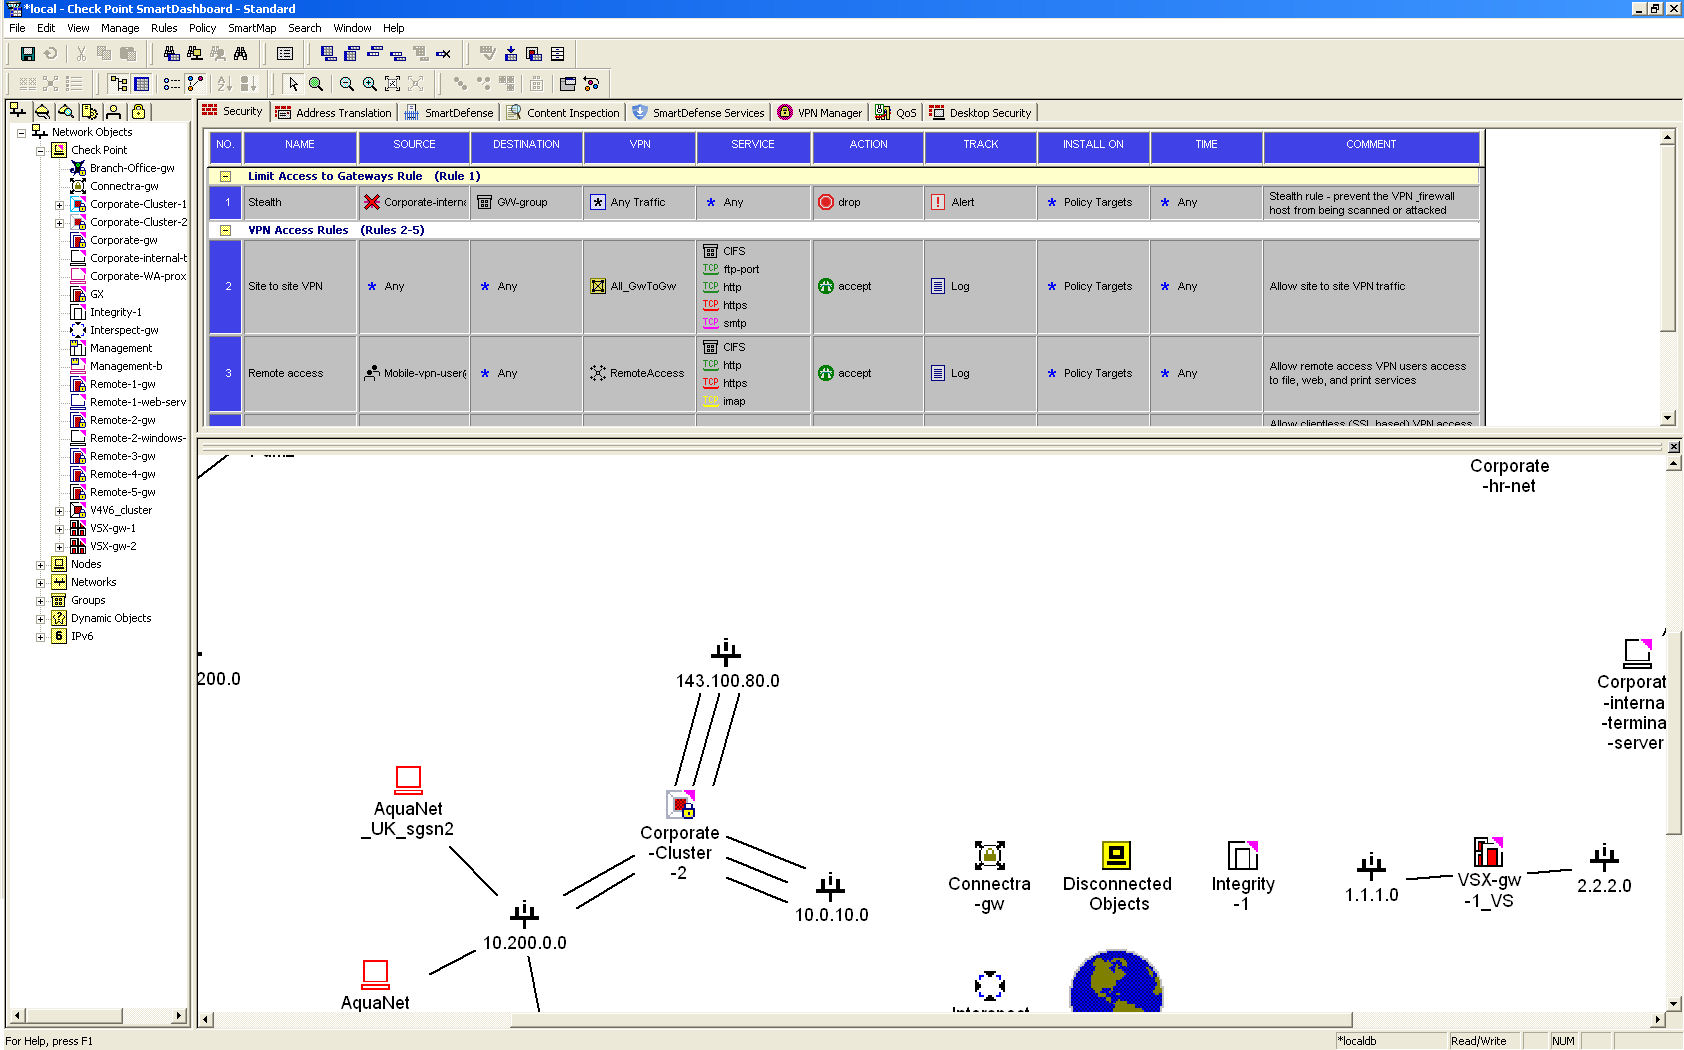
Task: Select the green magnifier zoom tool
Action: pos(316,84)
